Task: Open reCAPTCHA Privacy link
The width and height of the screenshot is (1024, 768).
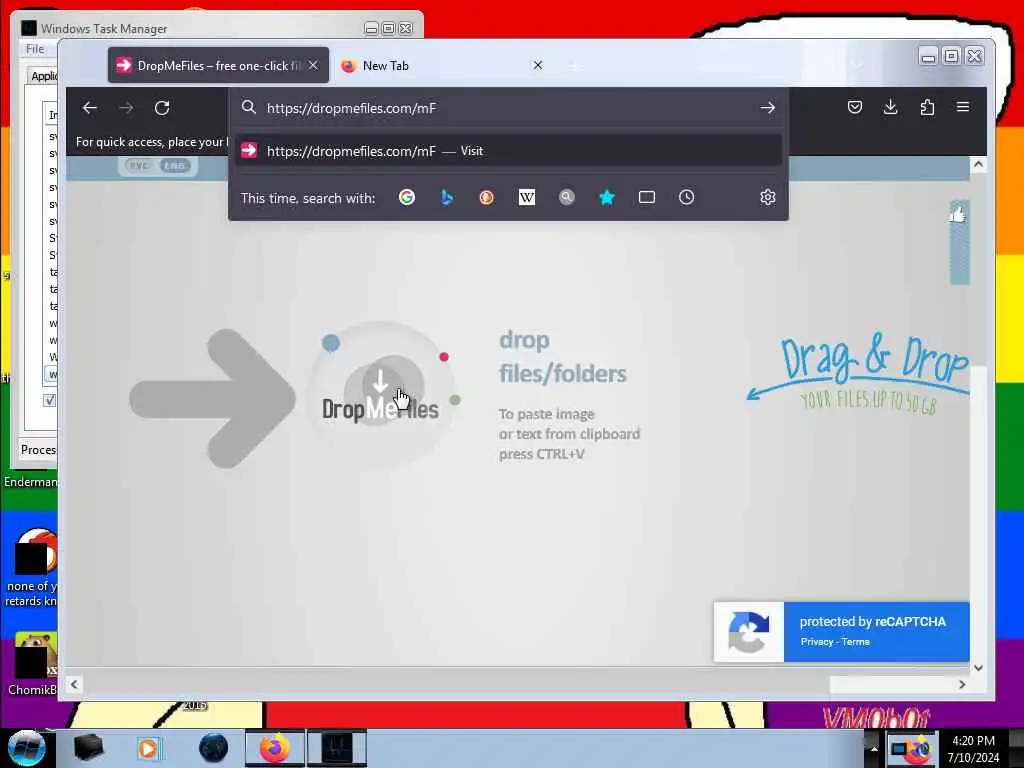Action: [x=816, y=642]
